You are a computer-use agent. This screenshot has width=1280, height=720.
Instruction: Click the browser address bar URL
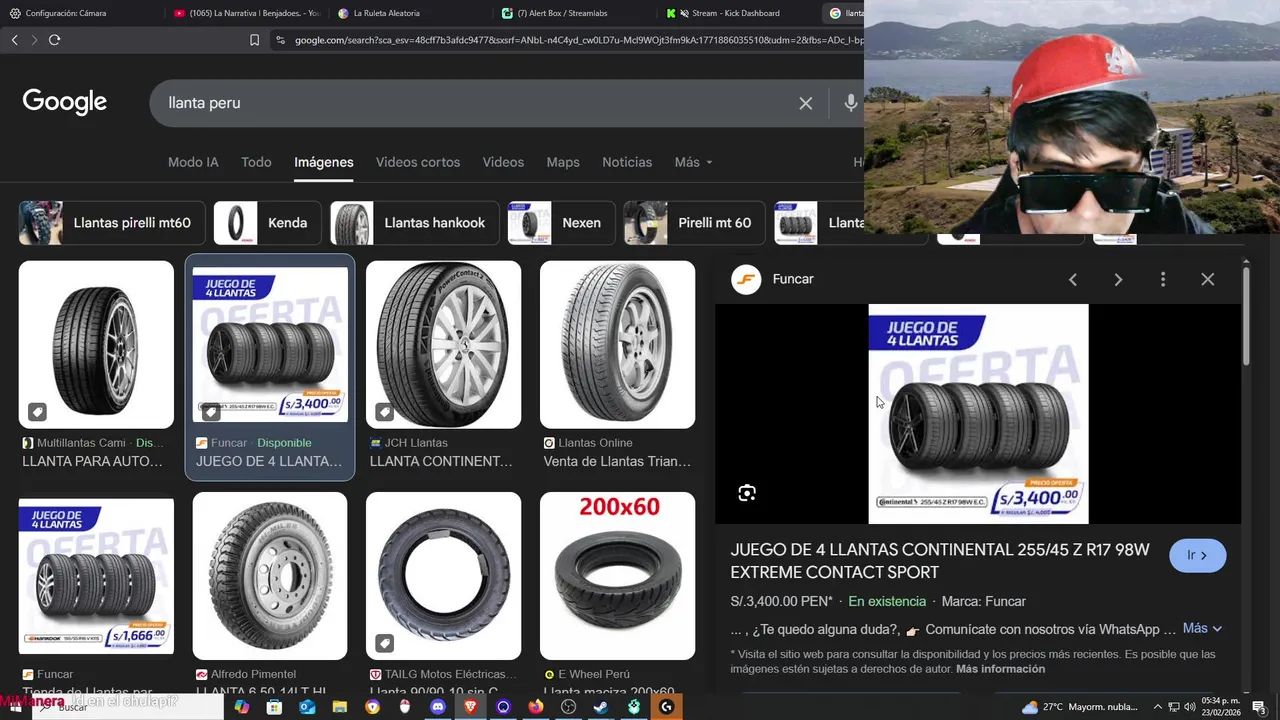[578, 40]
